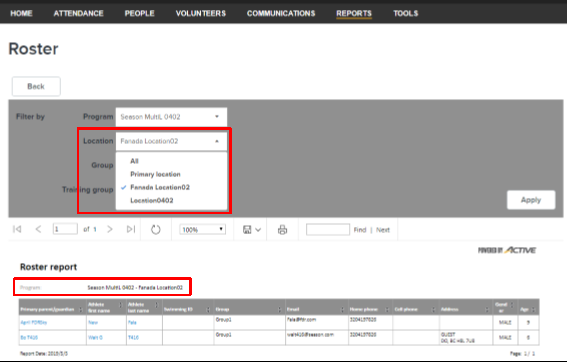Sort by Cell phone column
The width and height of the screenshot is (567, 364).
(433, 309)
